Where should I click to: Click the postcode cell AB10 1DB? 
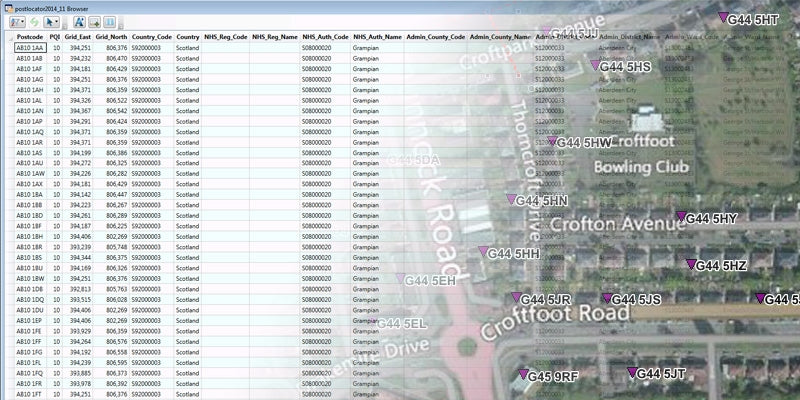coord(30,289)
